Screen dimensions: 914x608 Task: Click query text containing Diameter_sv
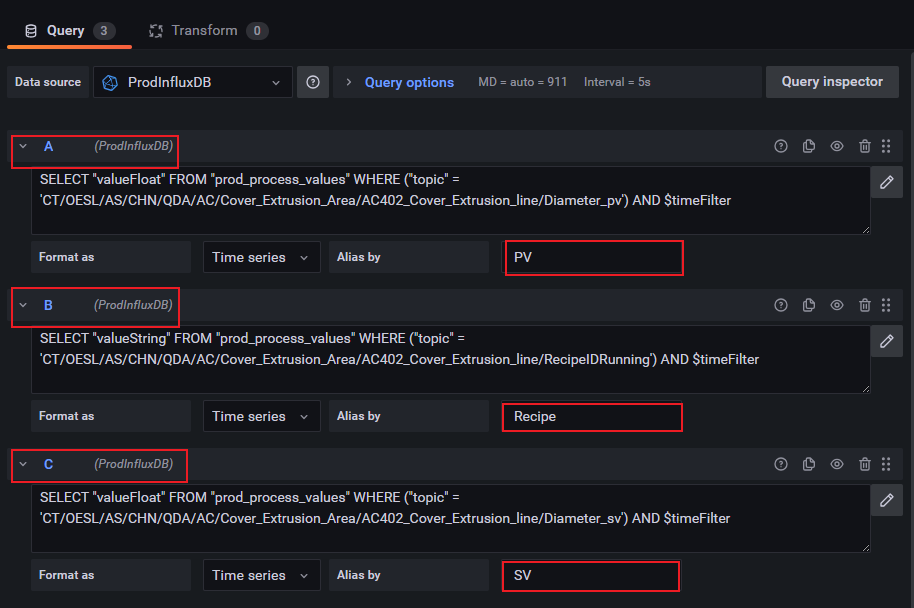pyautogui.click(x=450, y=518)
